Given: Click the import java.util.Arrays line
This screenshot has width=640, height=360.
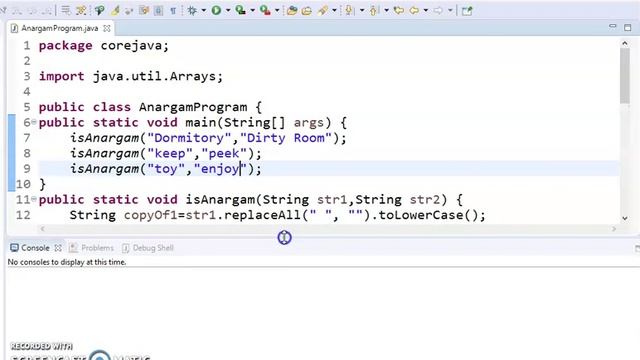Looking at the screenshot, I should 131,76.
